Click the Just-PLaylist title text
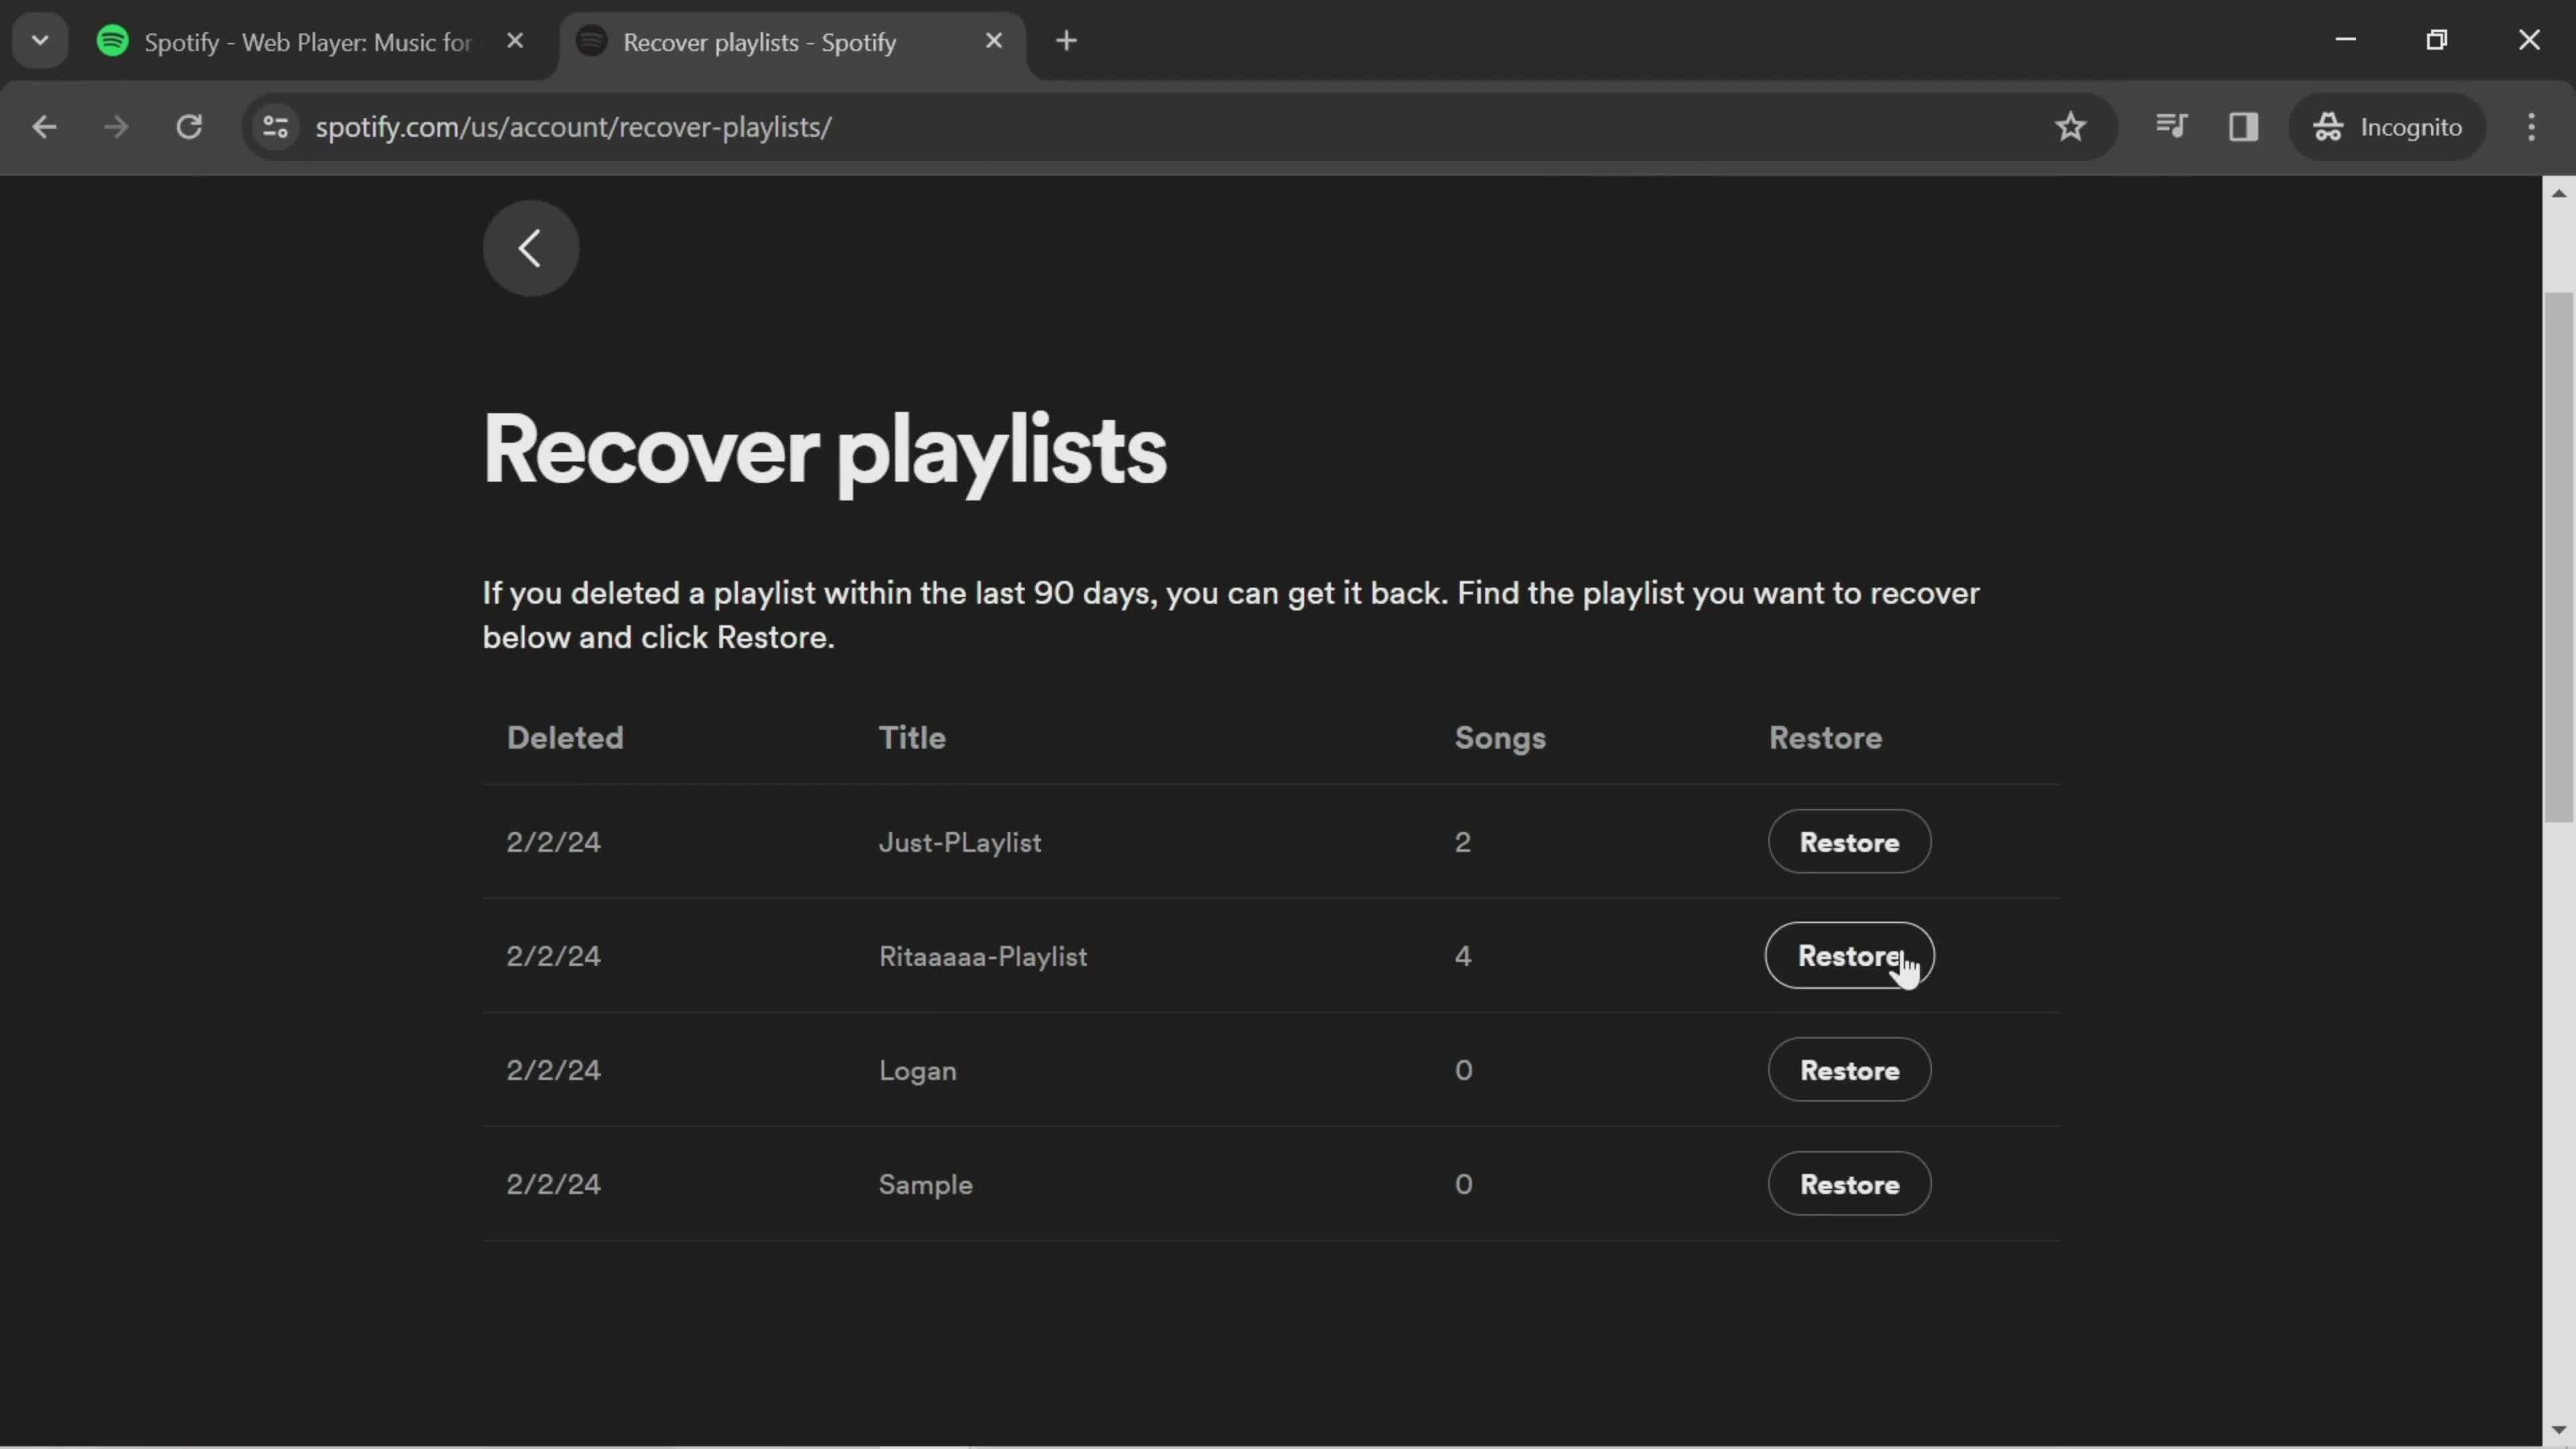This screenshot has width=2576, height=1449. [960, 843]
